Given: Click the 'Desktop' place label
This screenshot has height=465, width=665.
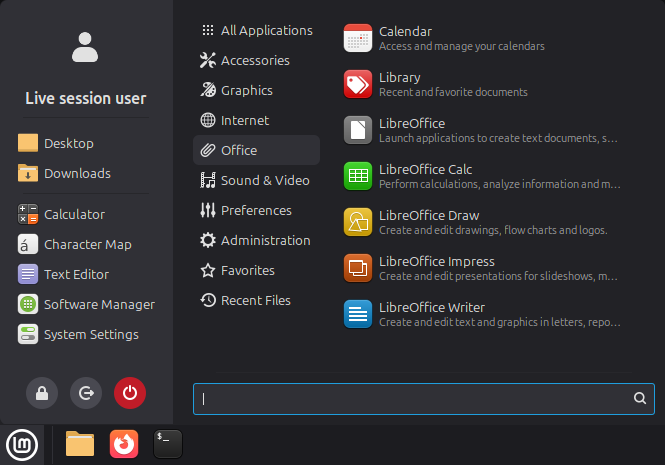Looking at the screenshot, I should (69, 143).
